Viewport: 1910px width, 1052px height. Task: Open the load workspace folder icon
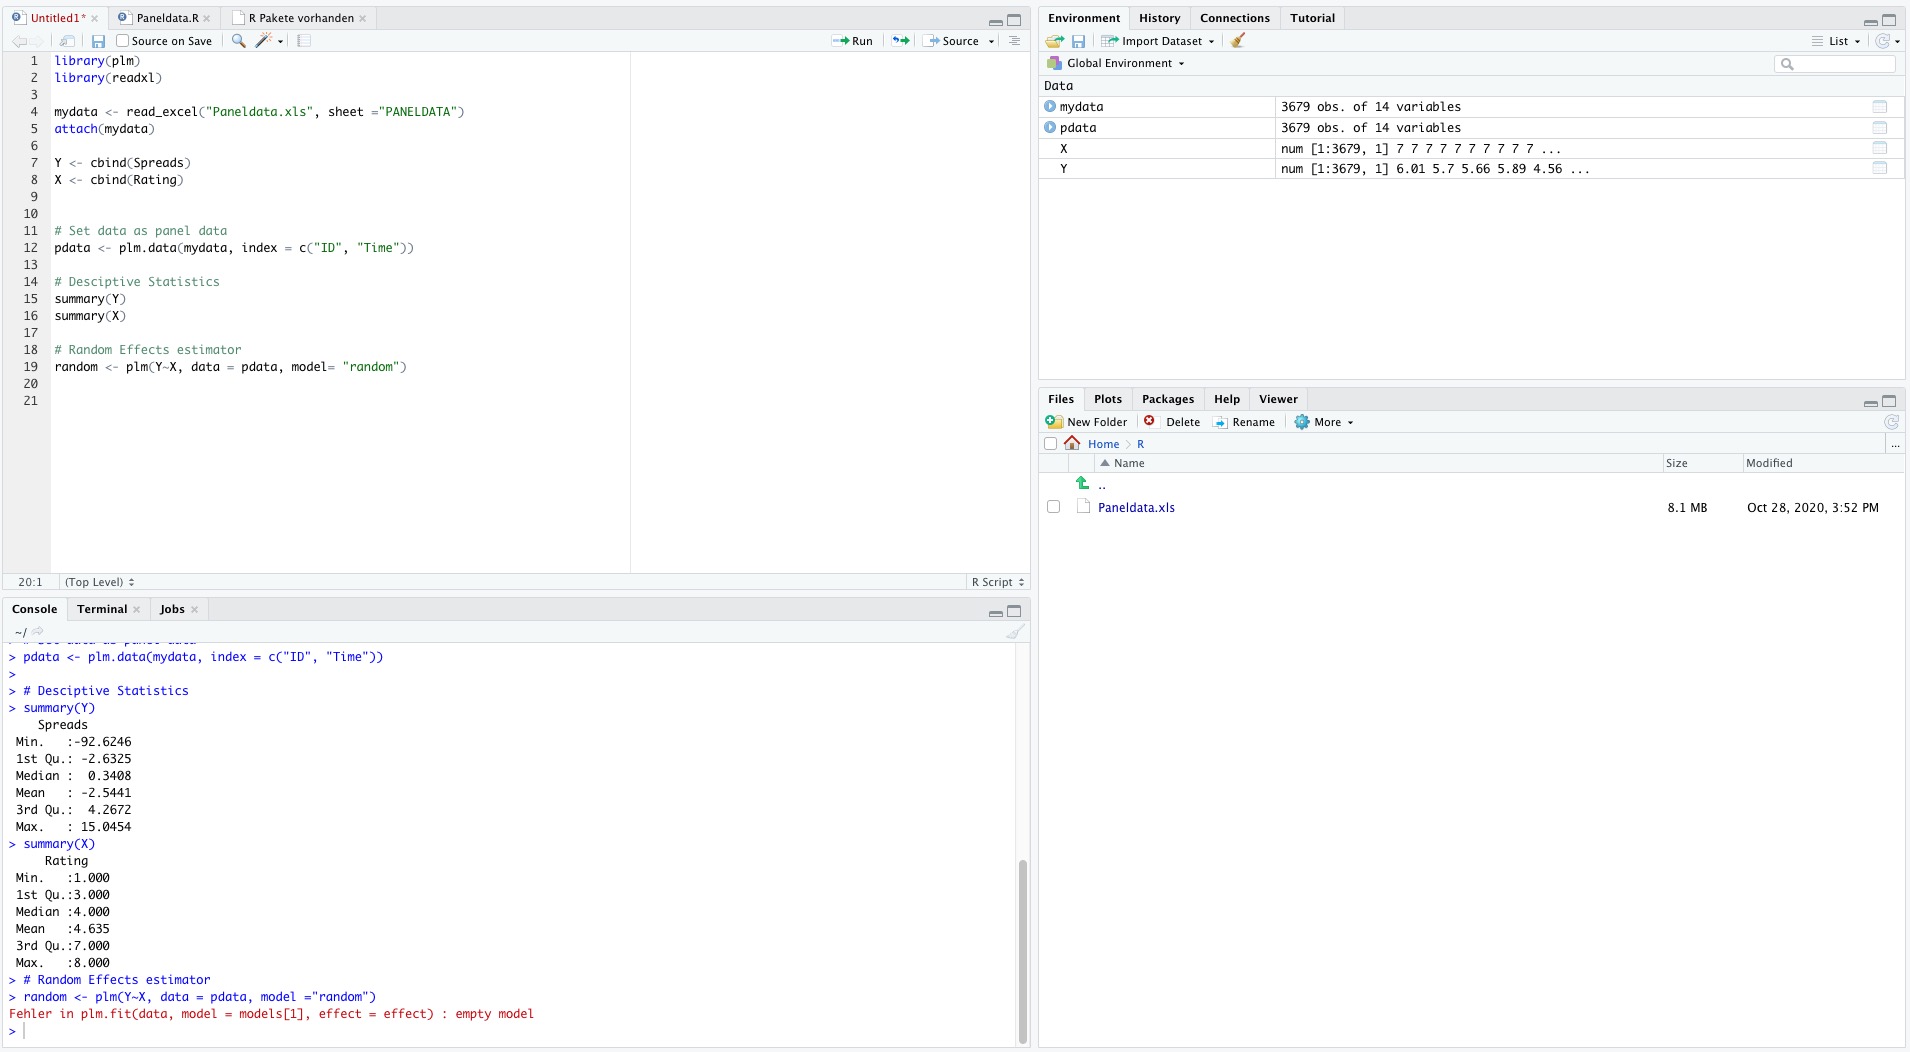point(1054,41)
